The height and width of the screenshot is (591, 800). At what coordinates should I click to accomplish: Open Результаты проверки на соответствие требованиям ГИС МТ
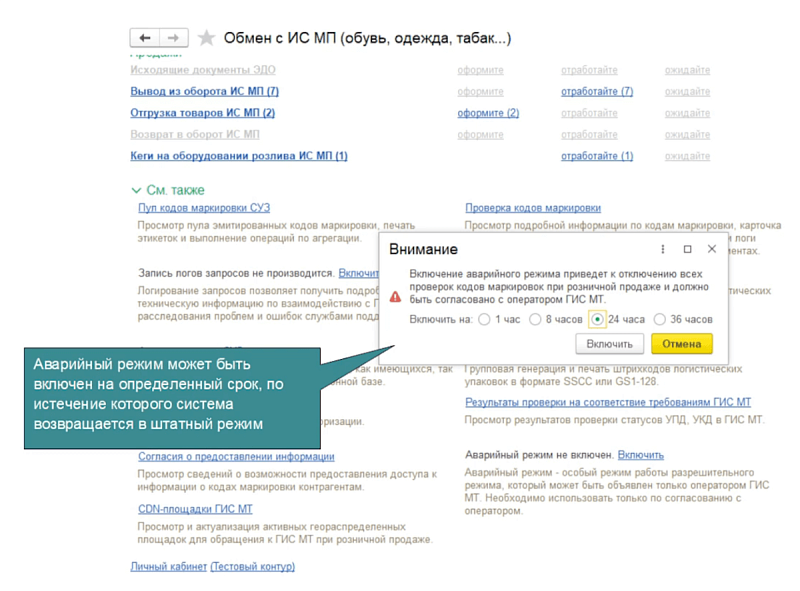(608, 402)
